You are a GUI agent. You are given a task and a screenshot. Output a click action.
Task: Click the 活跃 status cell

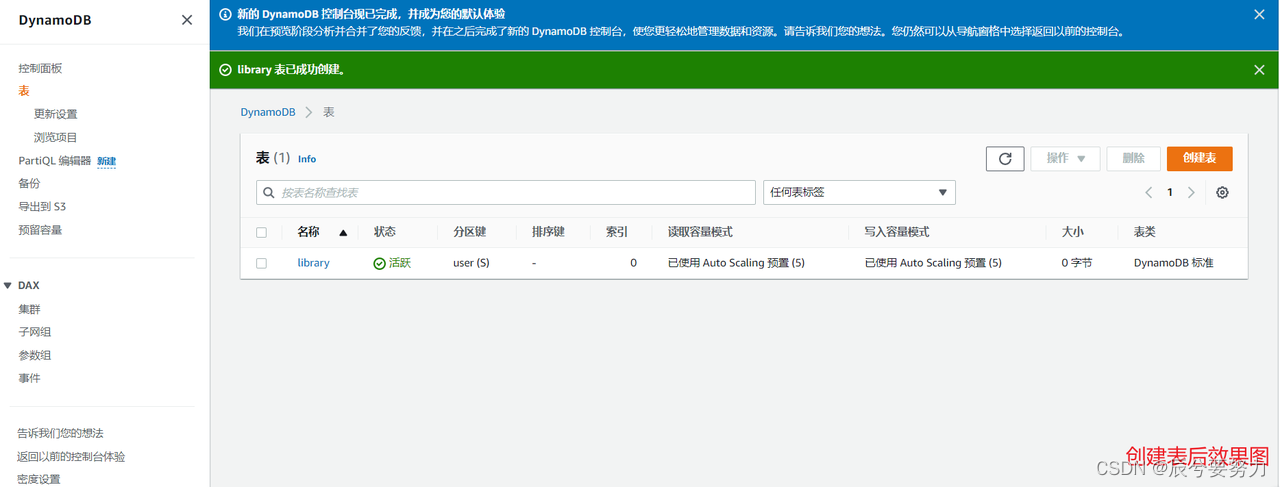(x=392, y=263)
